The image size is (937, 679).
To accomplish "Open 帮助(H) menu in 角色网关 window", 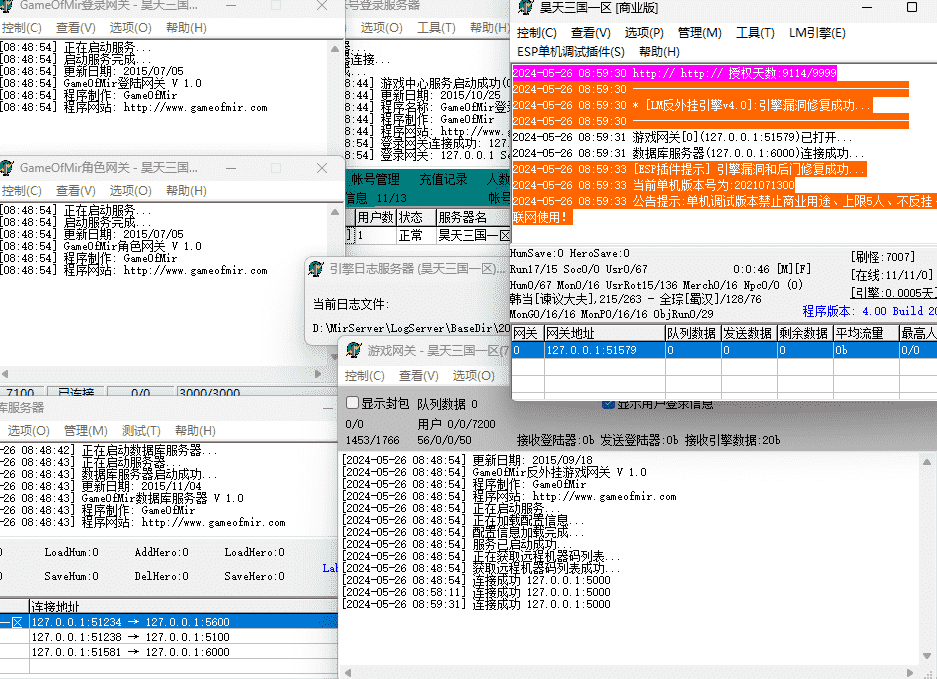I will tap(186, 191).
